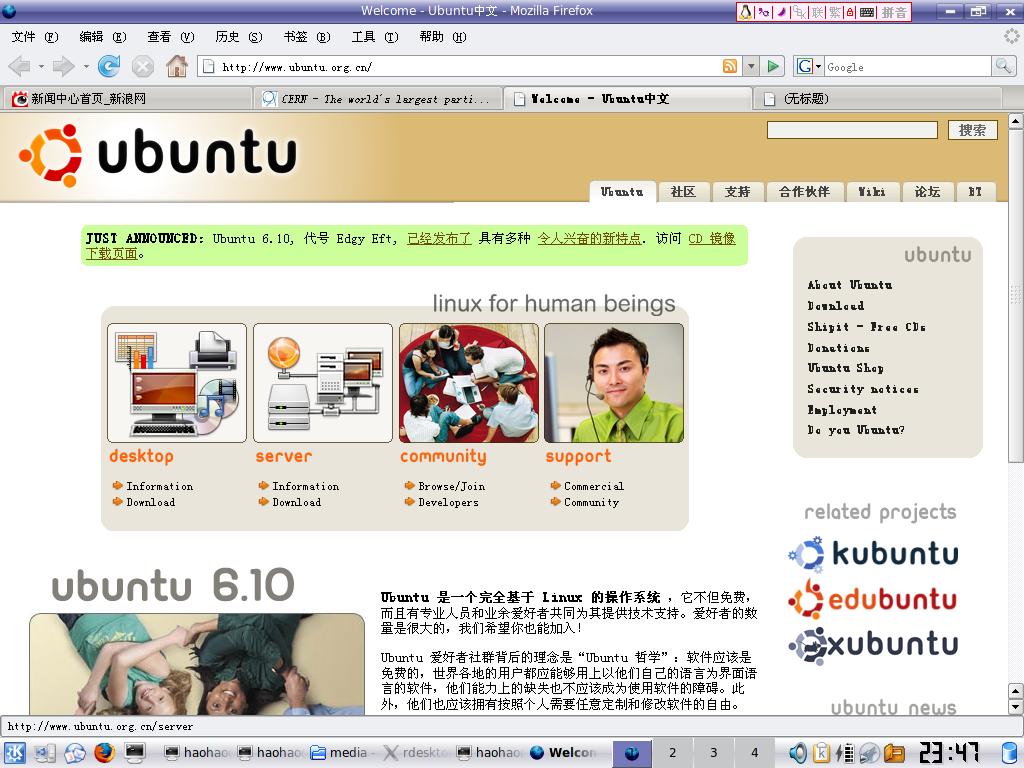This screenshot has width=1024, height=768.
Task: Toggle the 拼音 input mode
Action: pos(894,12)
